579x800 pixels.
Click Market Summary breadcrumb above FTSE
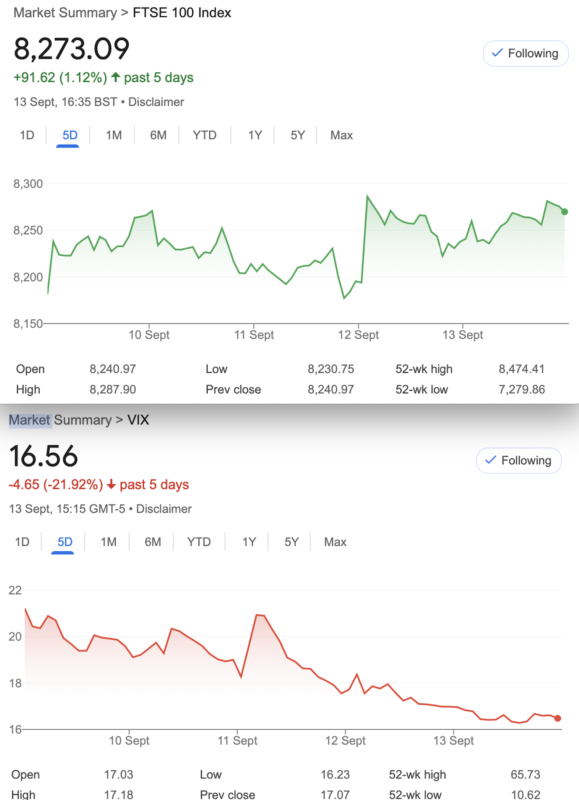click(x=65, y=13)
